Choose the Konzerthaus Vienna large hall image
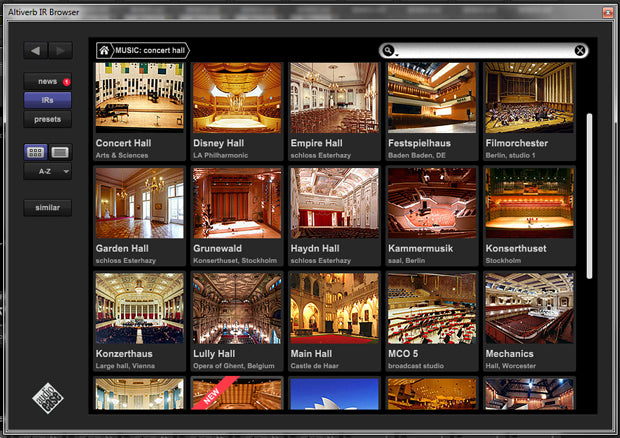620x438 pixels. pos(140,308)
